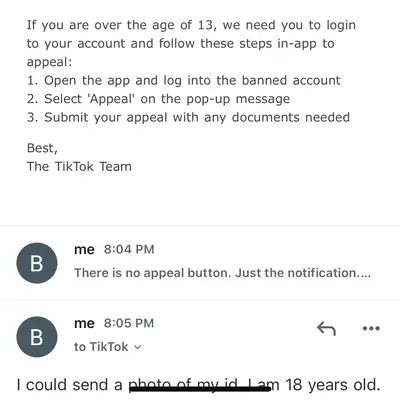Select step 3 'Submit your appeal' line

tap(188, 118)
